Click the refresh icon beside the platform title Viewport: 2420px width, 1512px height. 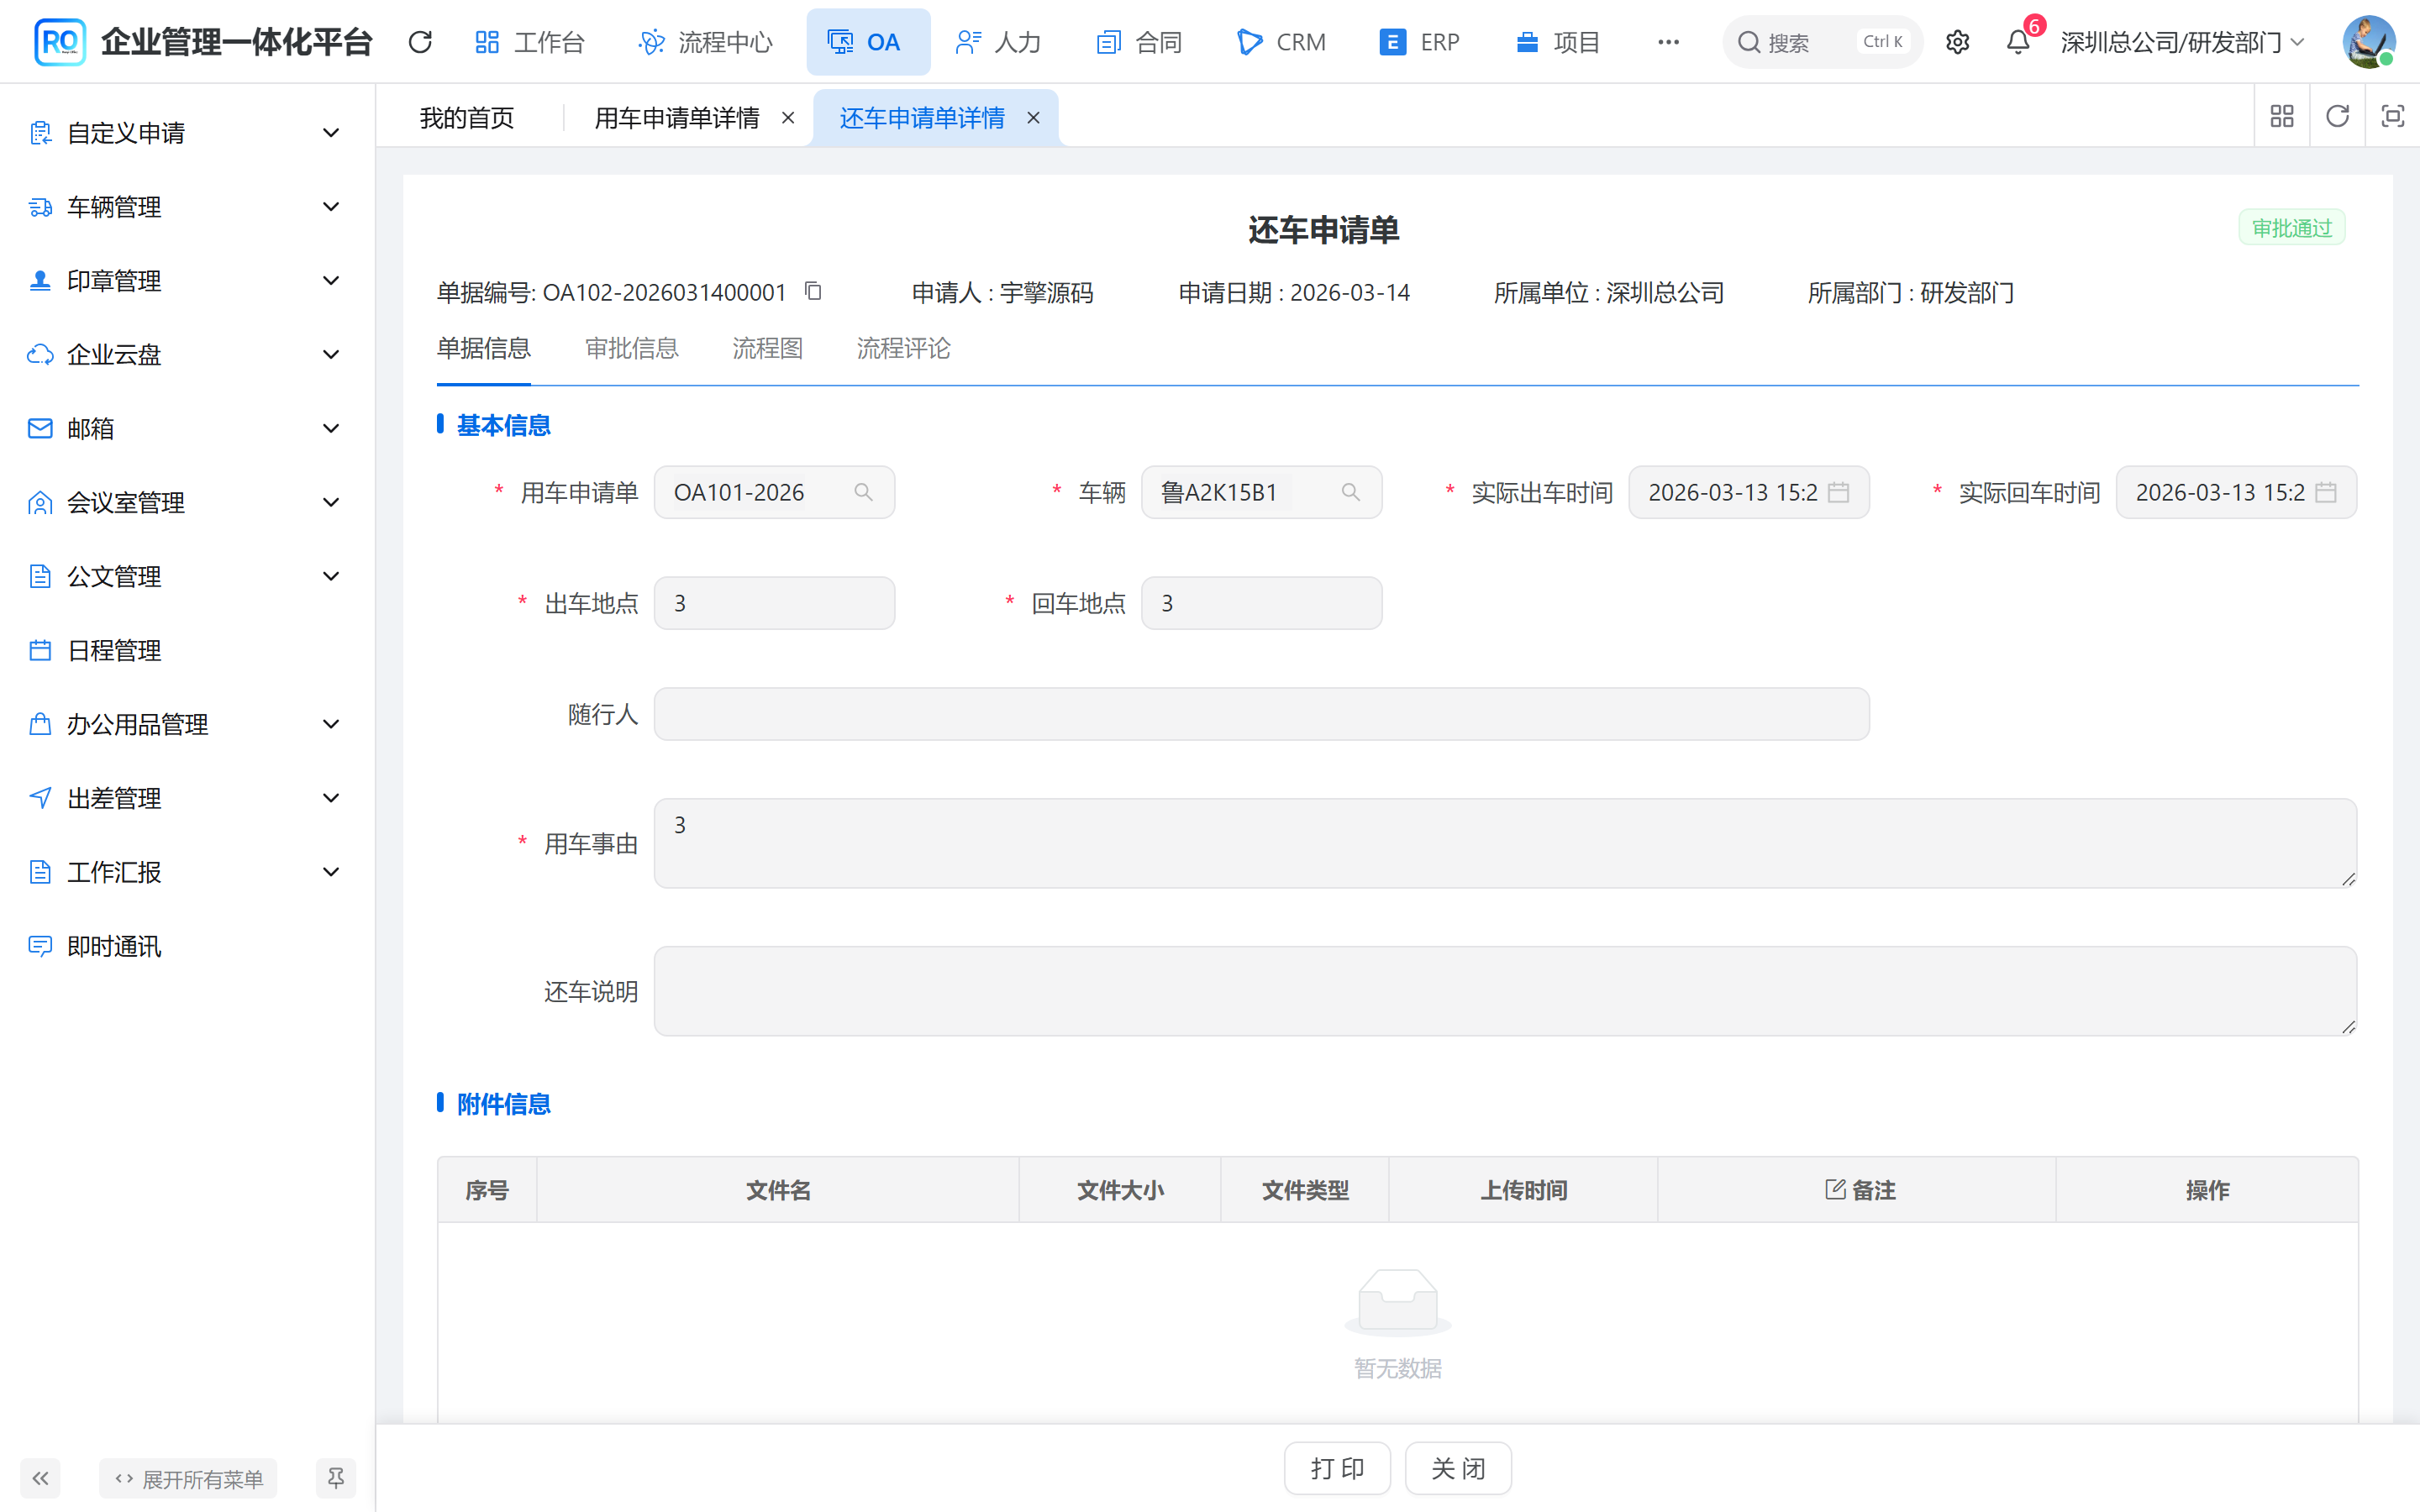(x=420, y=42)
